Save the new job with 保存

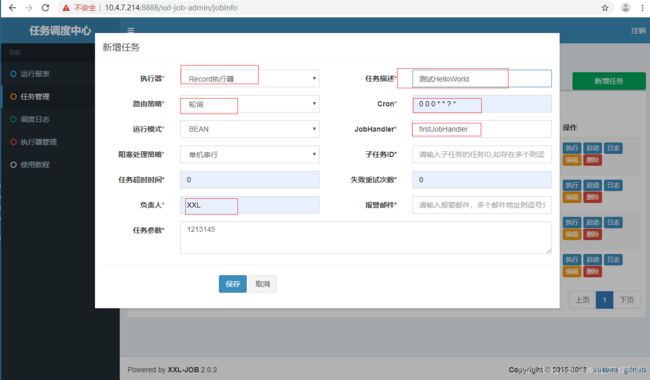click(x=233, y=284)
